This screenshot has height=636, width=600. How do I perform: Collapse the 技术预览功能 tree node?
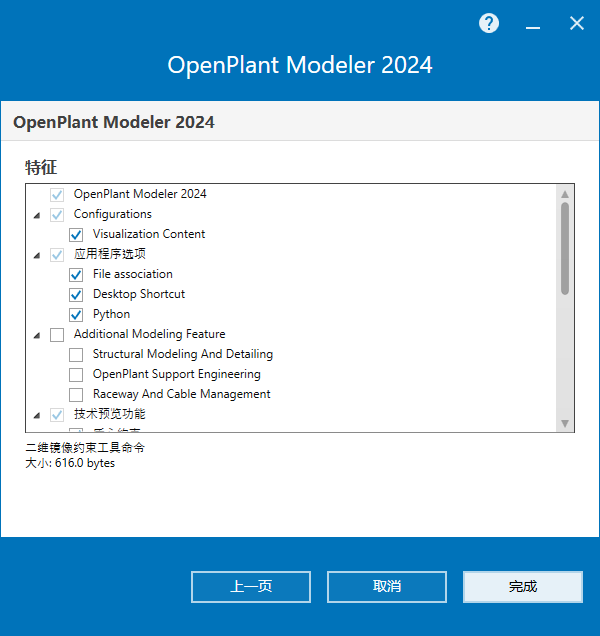(x=37, y=415)
